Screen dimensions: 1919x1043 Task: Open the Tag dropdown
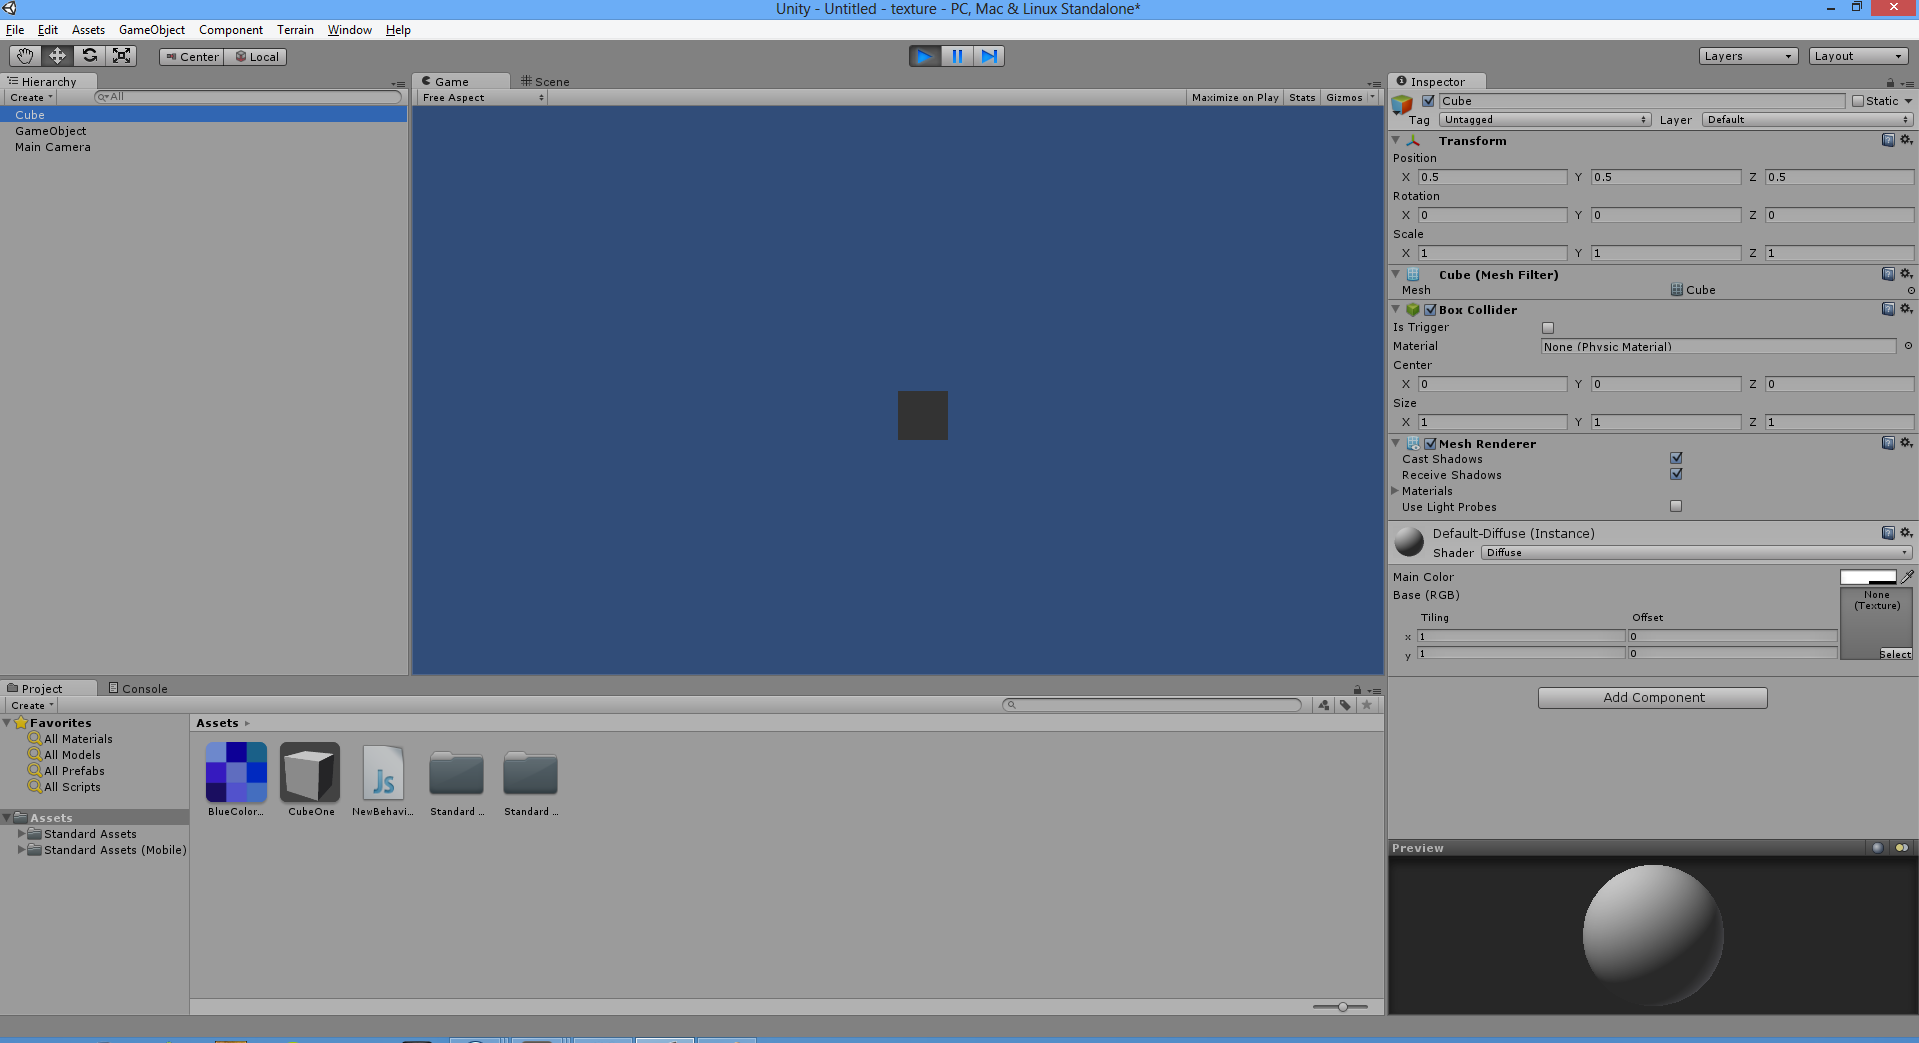(x=1544, y=120)
